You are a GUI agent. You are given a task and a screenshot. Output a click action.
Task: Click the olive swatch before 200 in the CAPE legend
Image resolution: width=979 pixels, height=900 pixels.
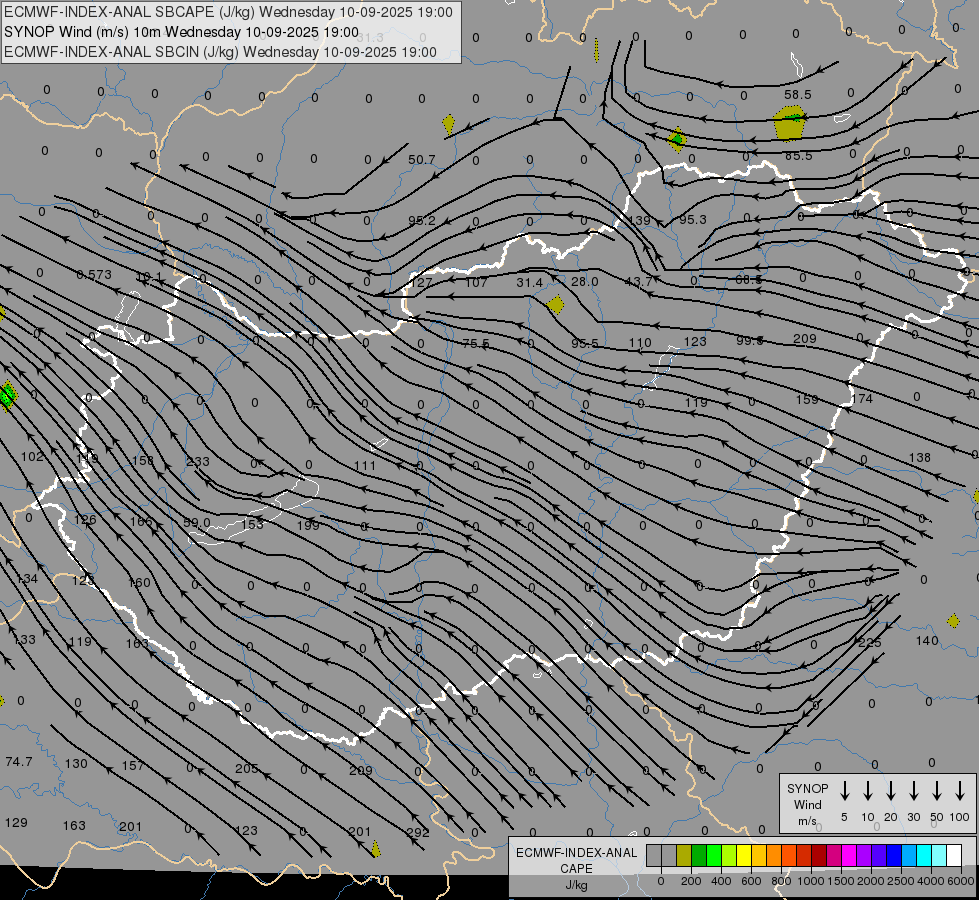coord(684,856)
